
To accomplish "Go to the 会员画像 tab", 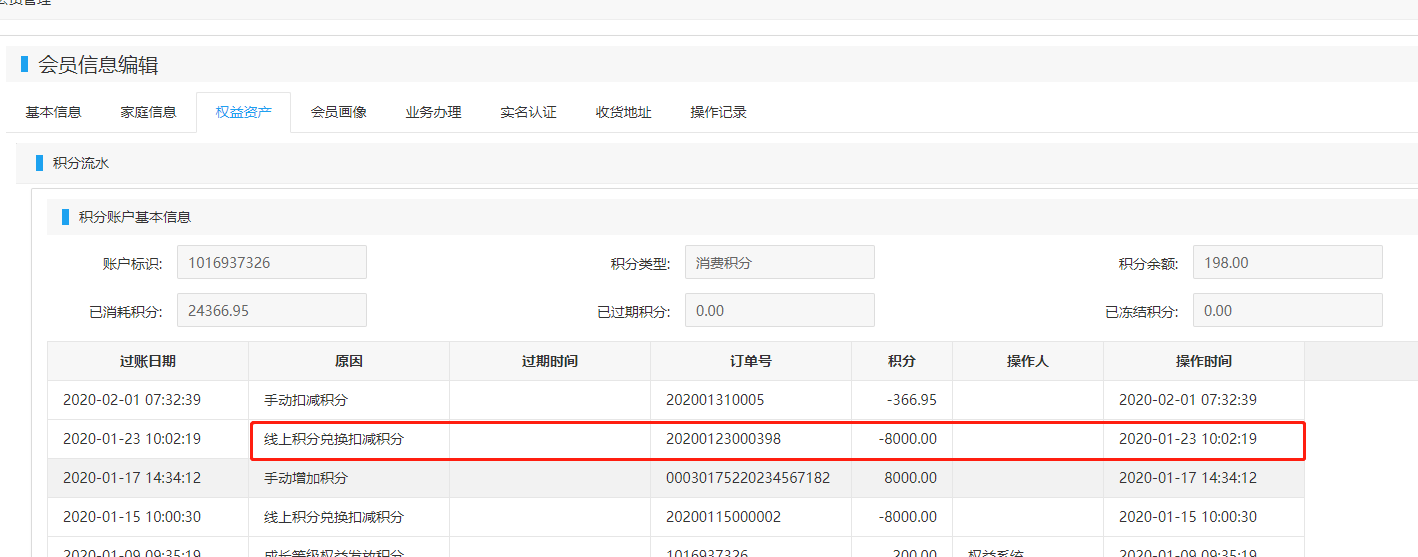I will pos(338,112).
